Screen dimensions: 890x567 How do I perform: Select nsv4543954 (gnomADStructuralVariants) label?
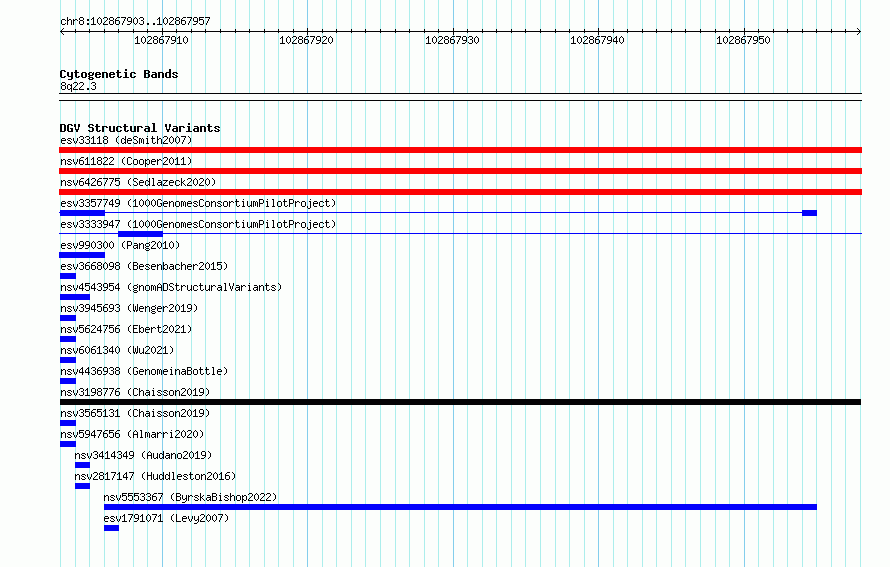pos(171,287)
